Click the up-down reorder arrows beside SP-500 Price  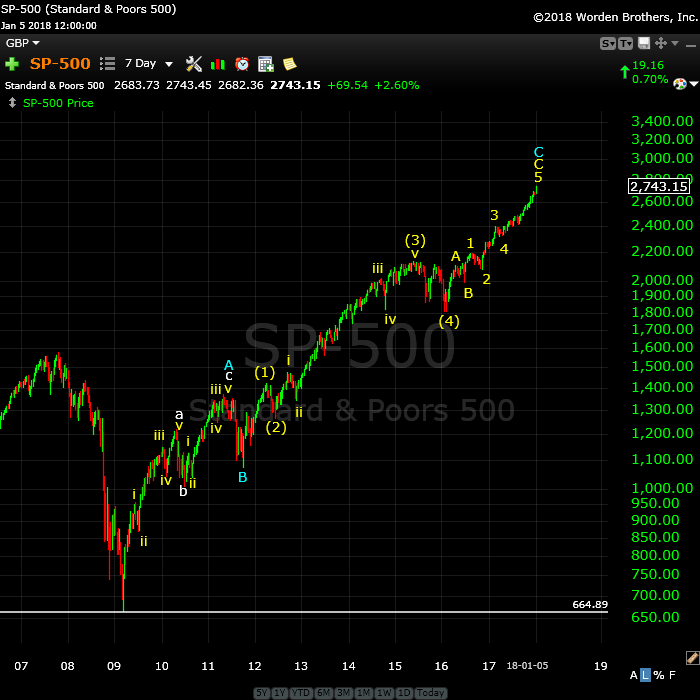pos(12,103)
